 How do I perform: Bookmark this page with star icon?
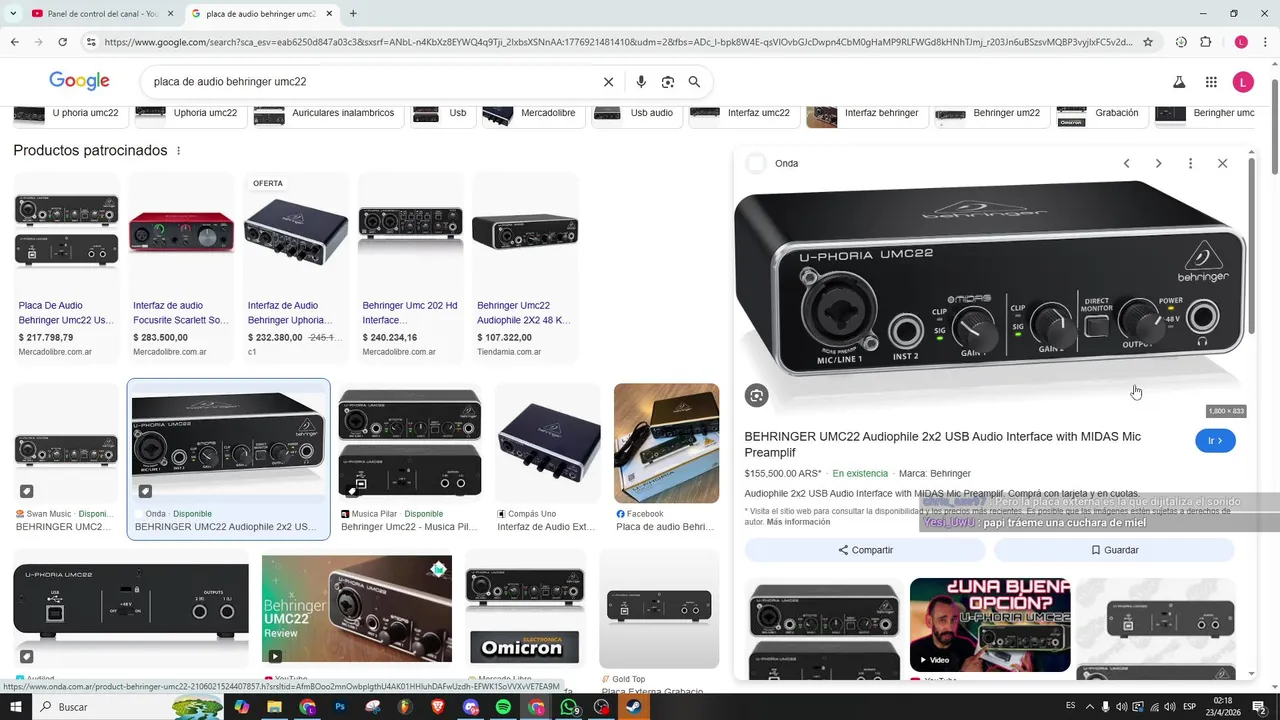1148,42
